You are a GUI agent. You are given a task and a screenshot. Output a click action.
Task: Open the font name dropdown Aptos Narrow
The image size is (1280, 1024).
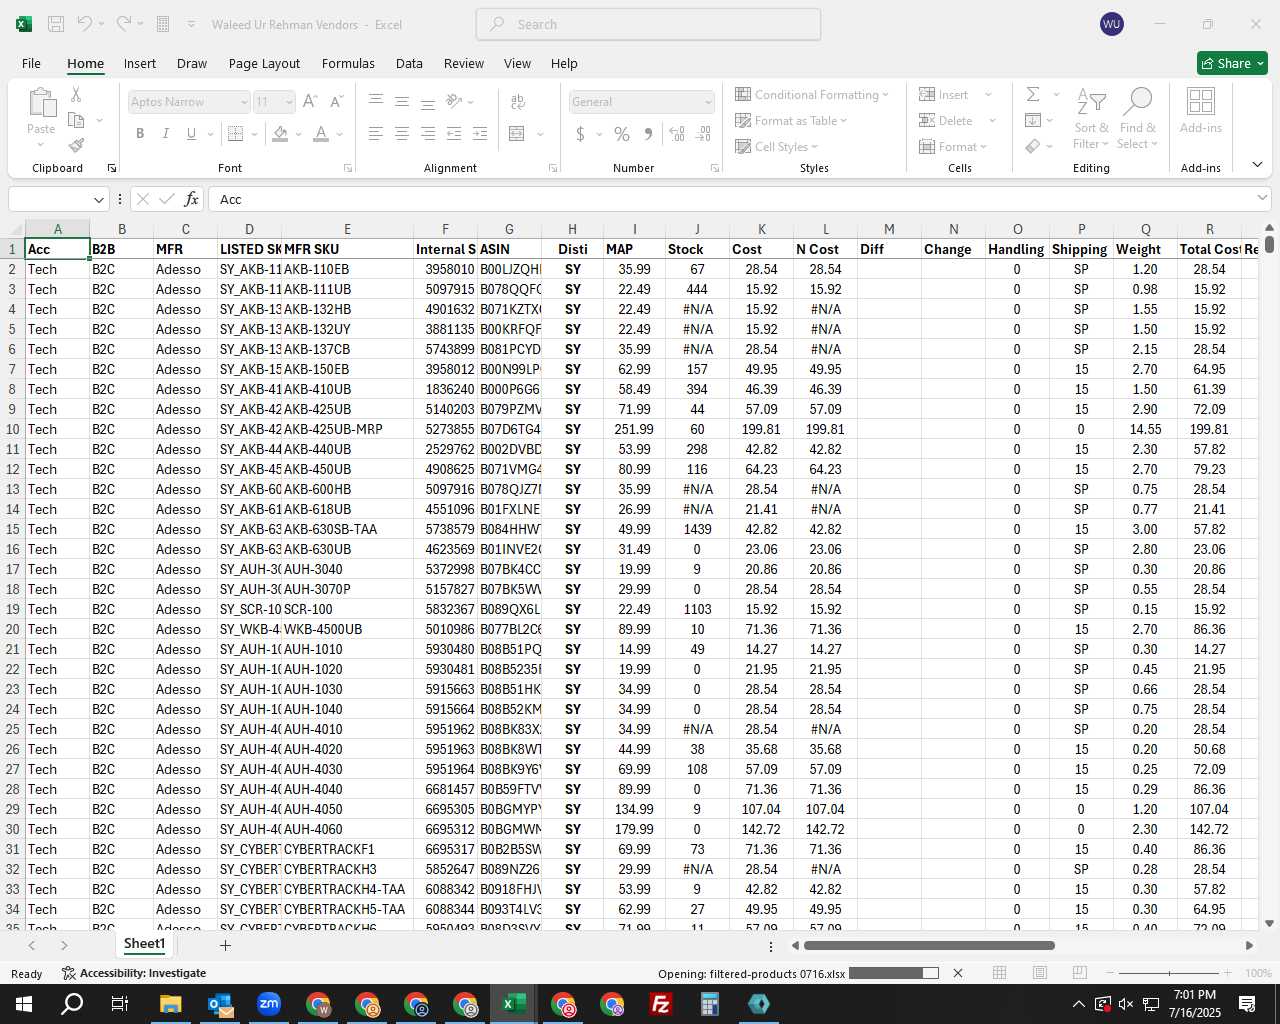(x=243, y=102)
